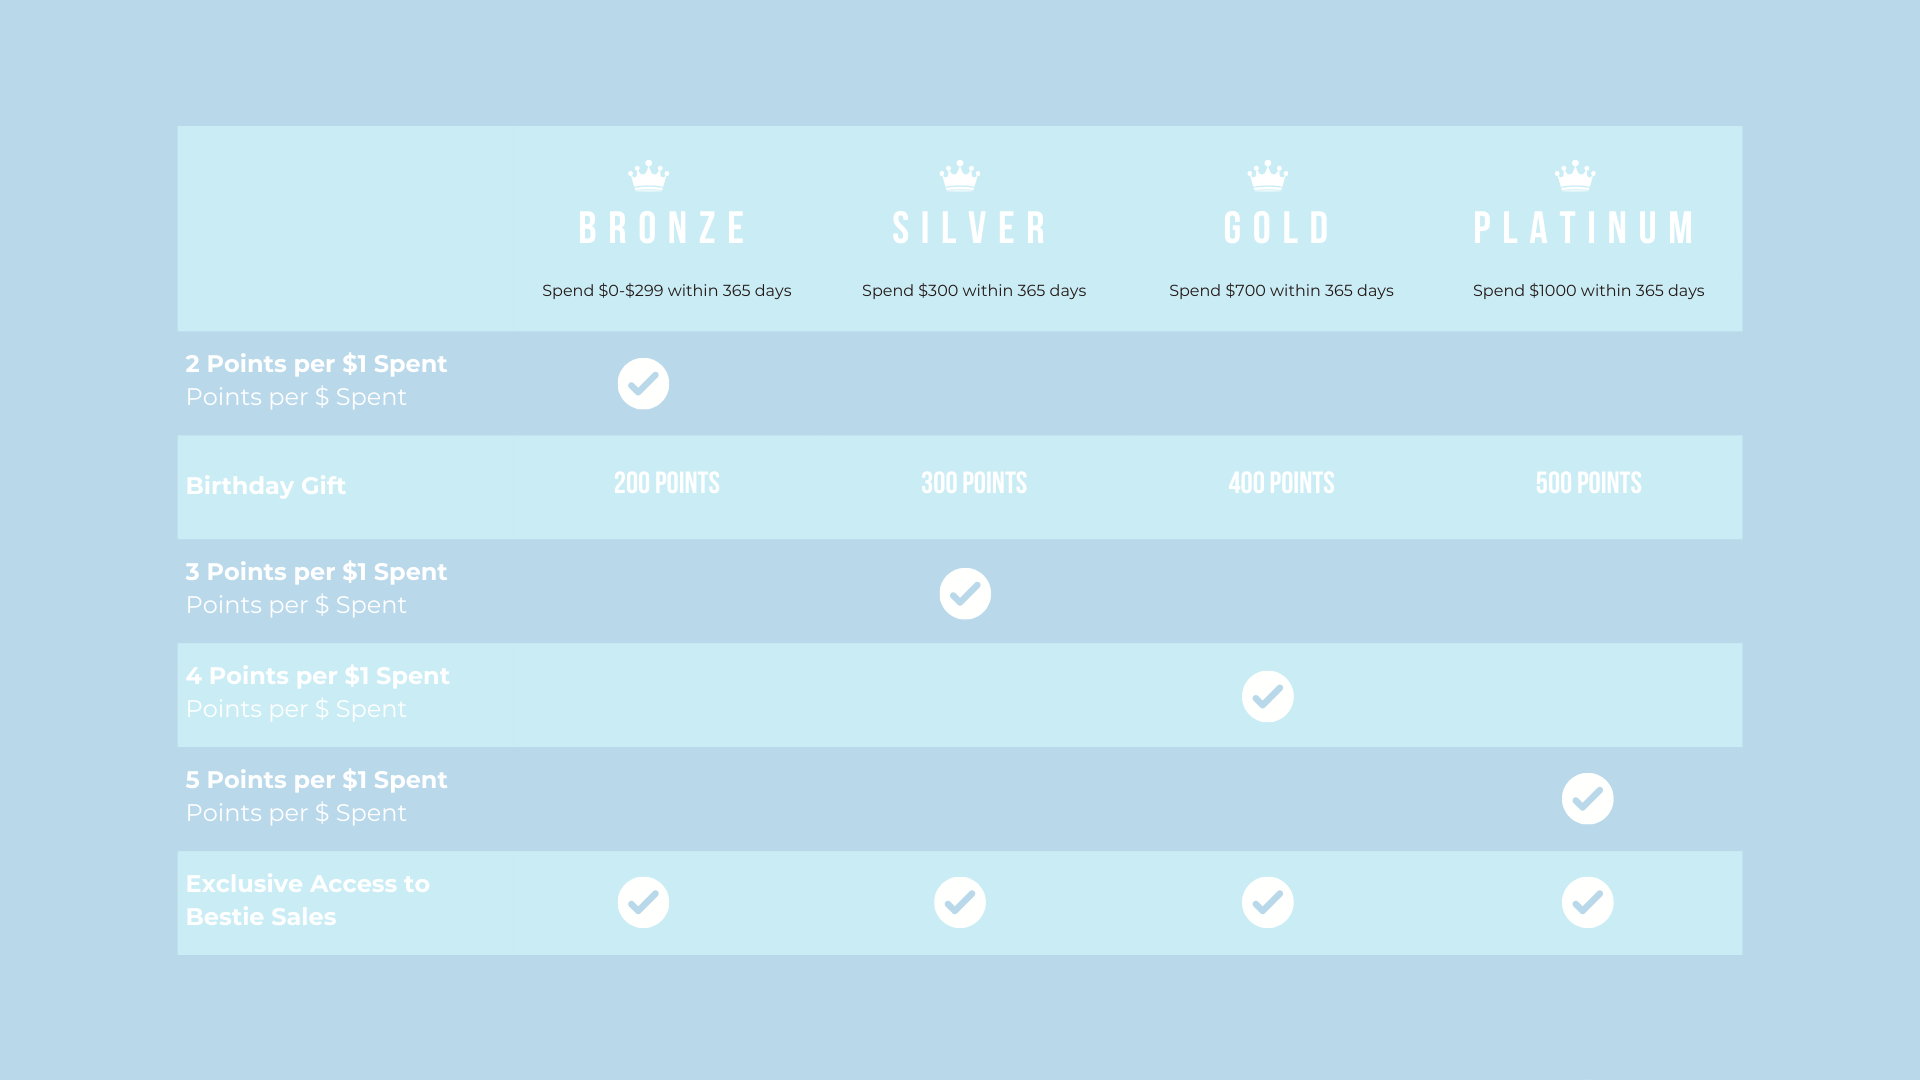Viewport: 1920px width, 1080px height.
Task: Click Bronze checkmark for 2 Points per $1
Action: 643,384
